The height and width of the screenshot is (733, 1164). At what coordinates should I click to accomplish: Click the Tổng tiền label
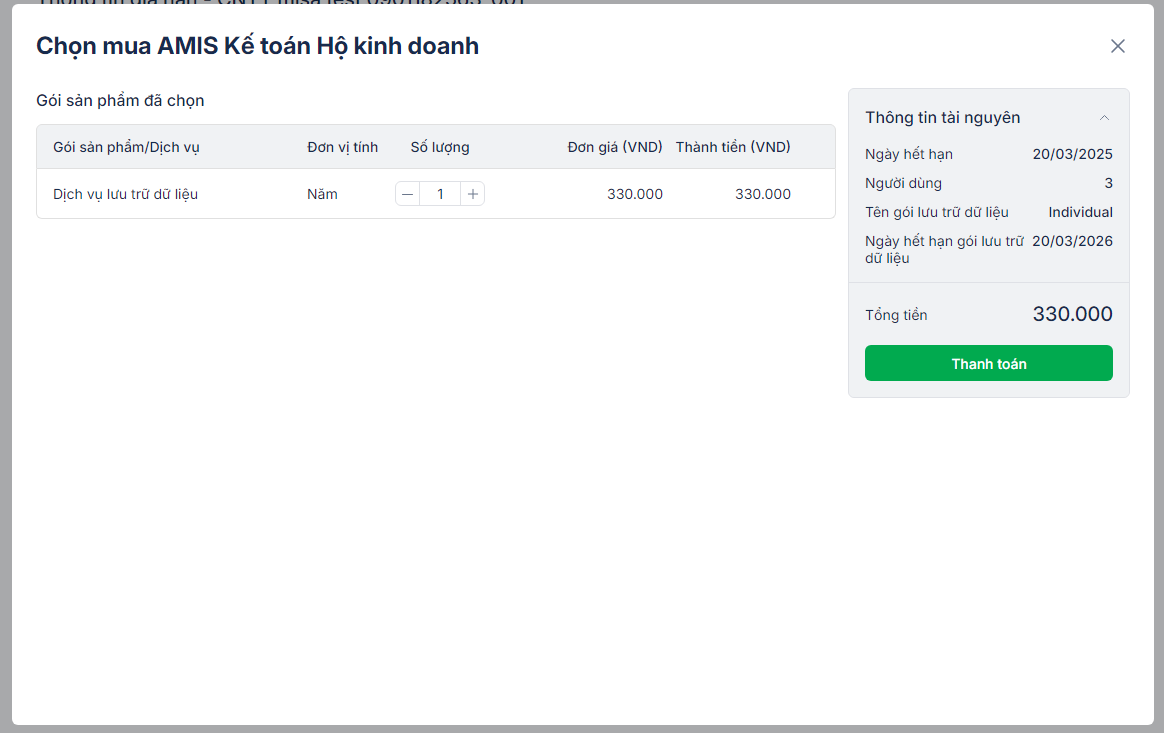tap(896, 315)
